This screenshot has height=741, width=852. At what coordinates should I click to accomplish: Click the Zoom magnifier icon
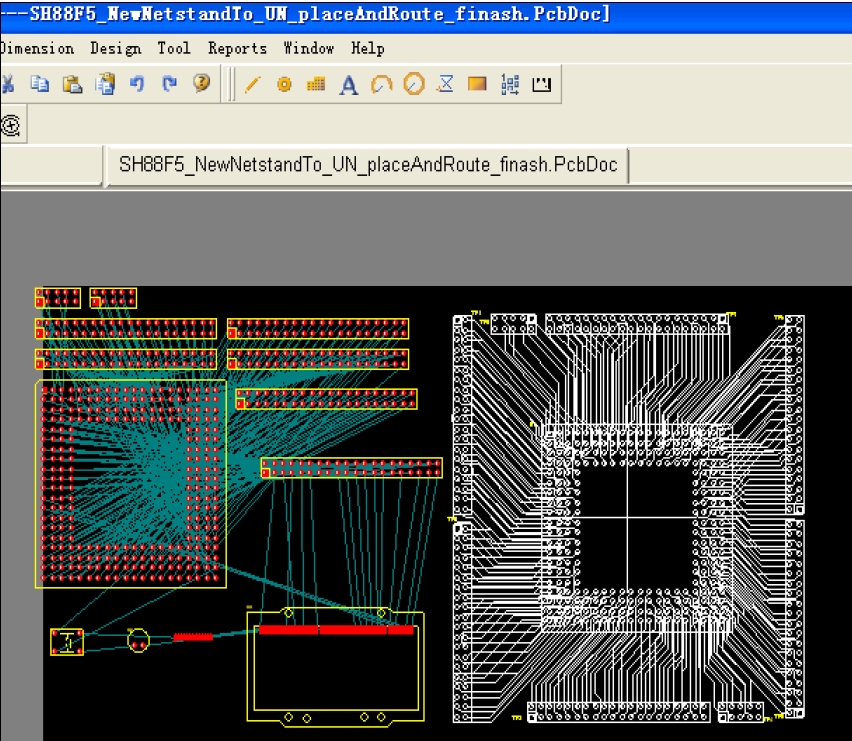click(11, 126)
